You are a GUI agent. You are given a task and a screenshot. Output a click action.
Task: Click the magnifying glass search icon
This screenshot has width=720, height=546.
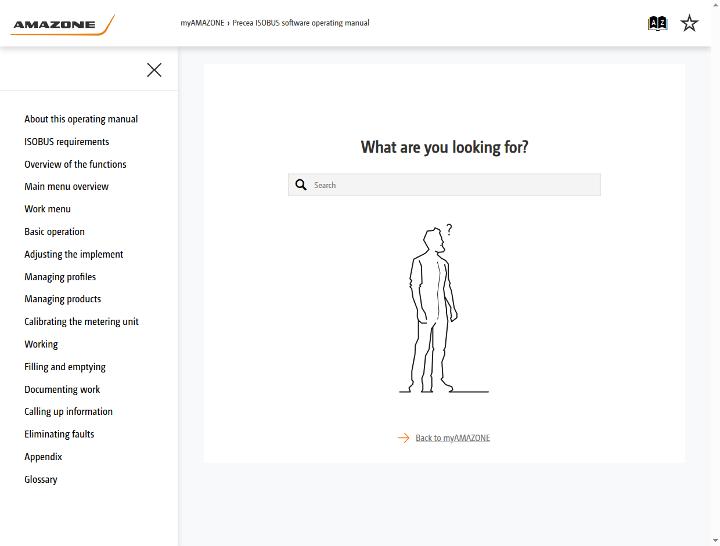301,185
